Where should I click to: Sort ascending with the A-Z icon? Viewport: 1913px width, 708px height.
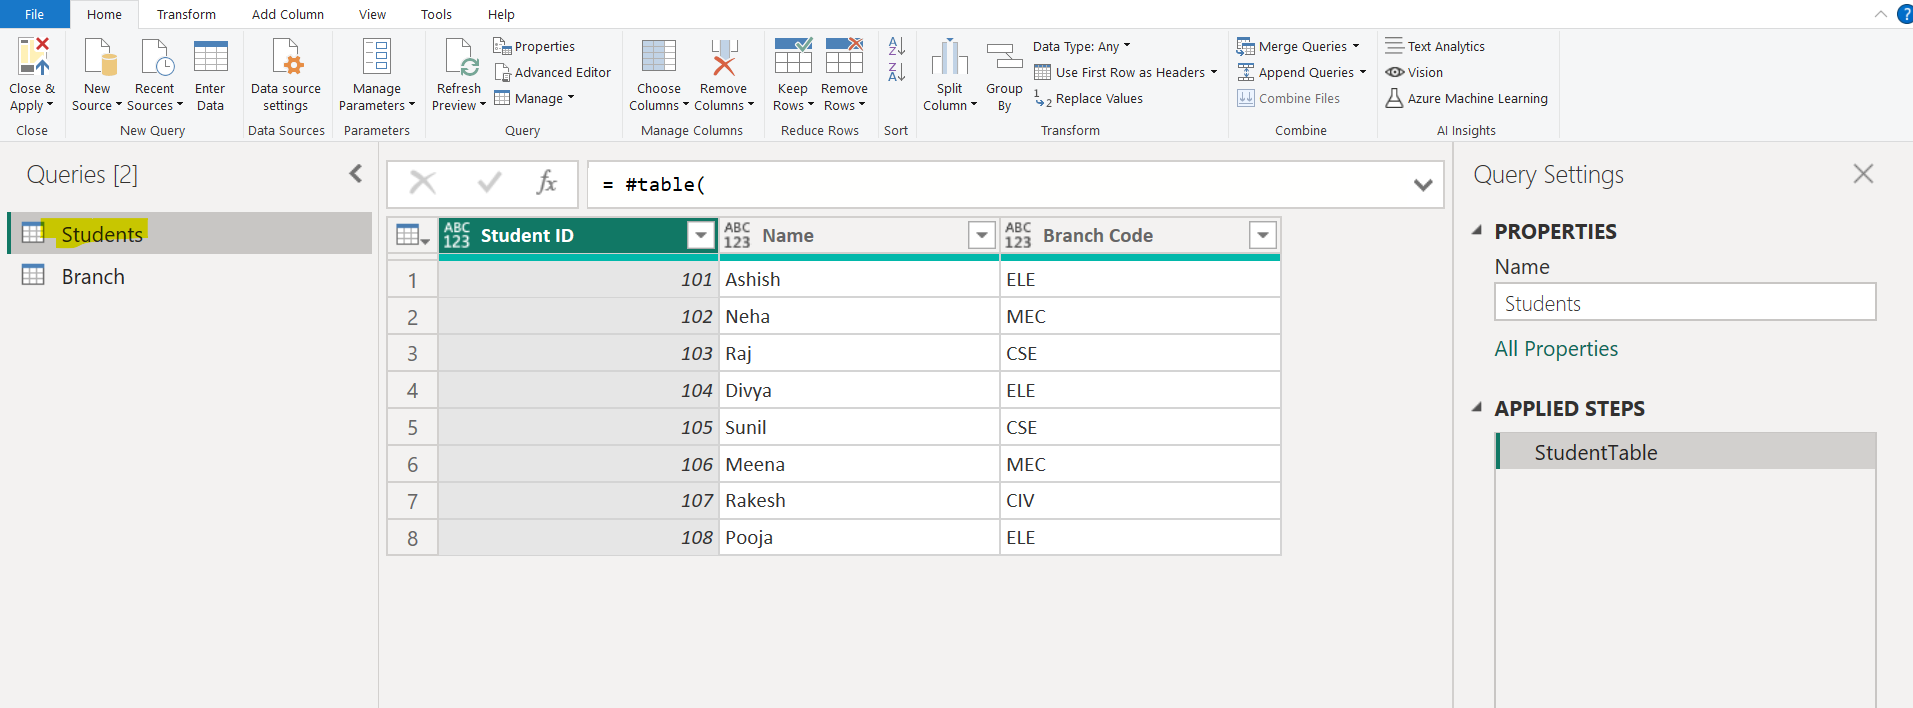click(x=896, y=46)
